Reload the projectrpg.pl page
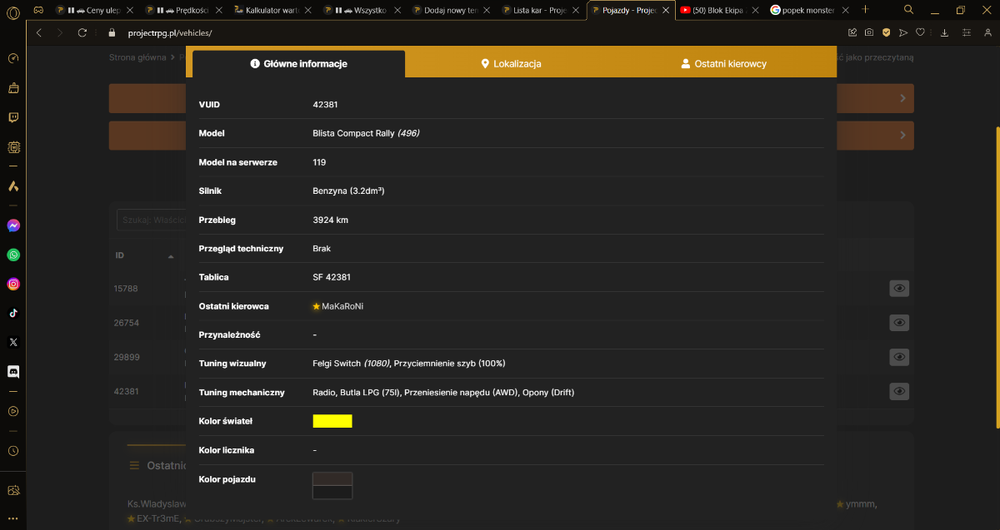1000x530 pixels. point(82,33)
